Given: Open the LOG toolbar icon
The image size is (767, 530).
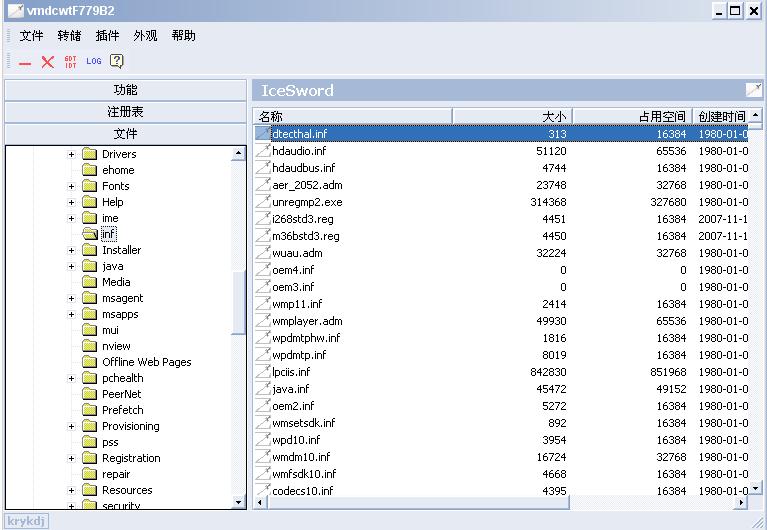Looking at the screenshot, I should coord(93,61).
